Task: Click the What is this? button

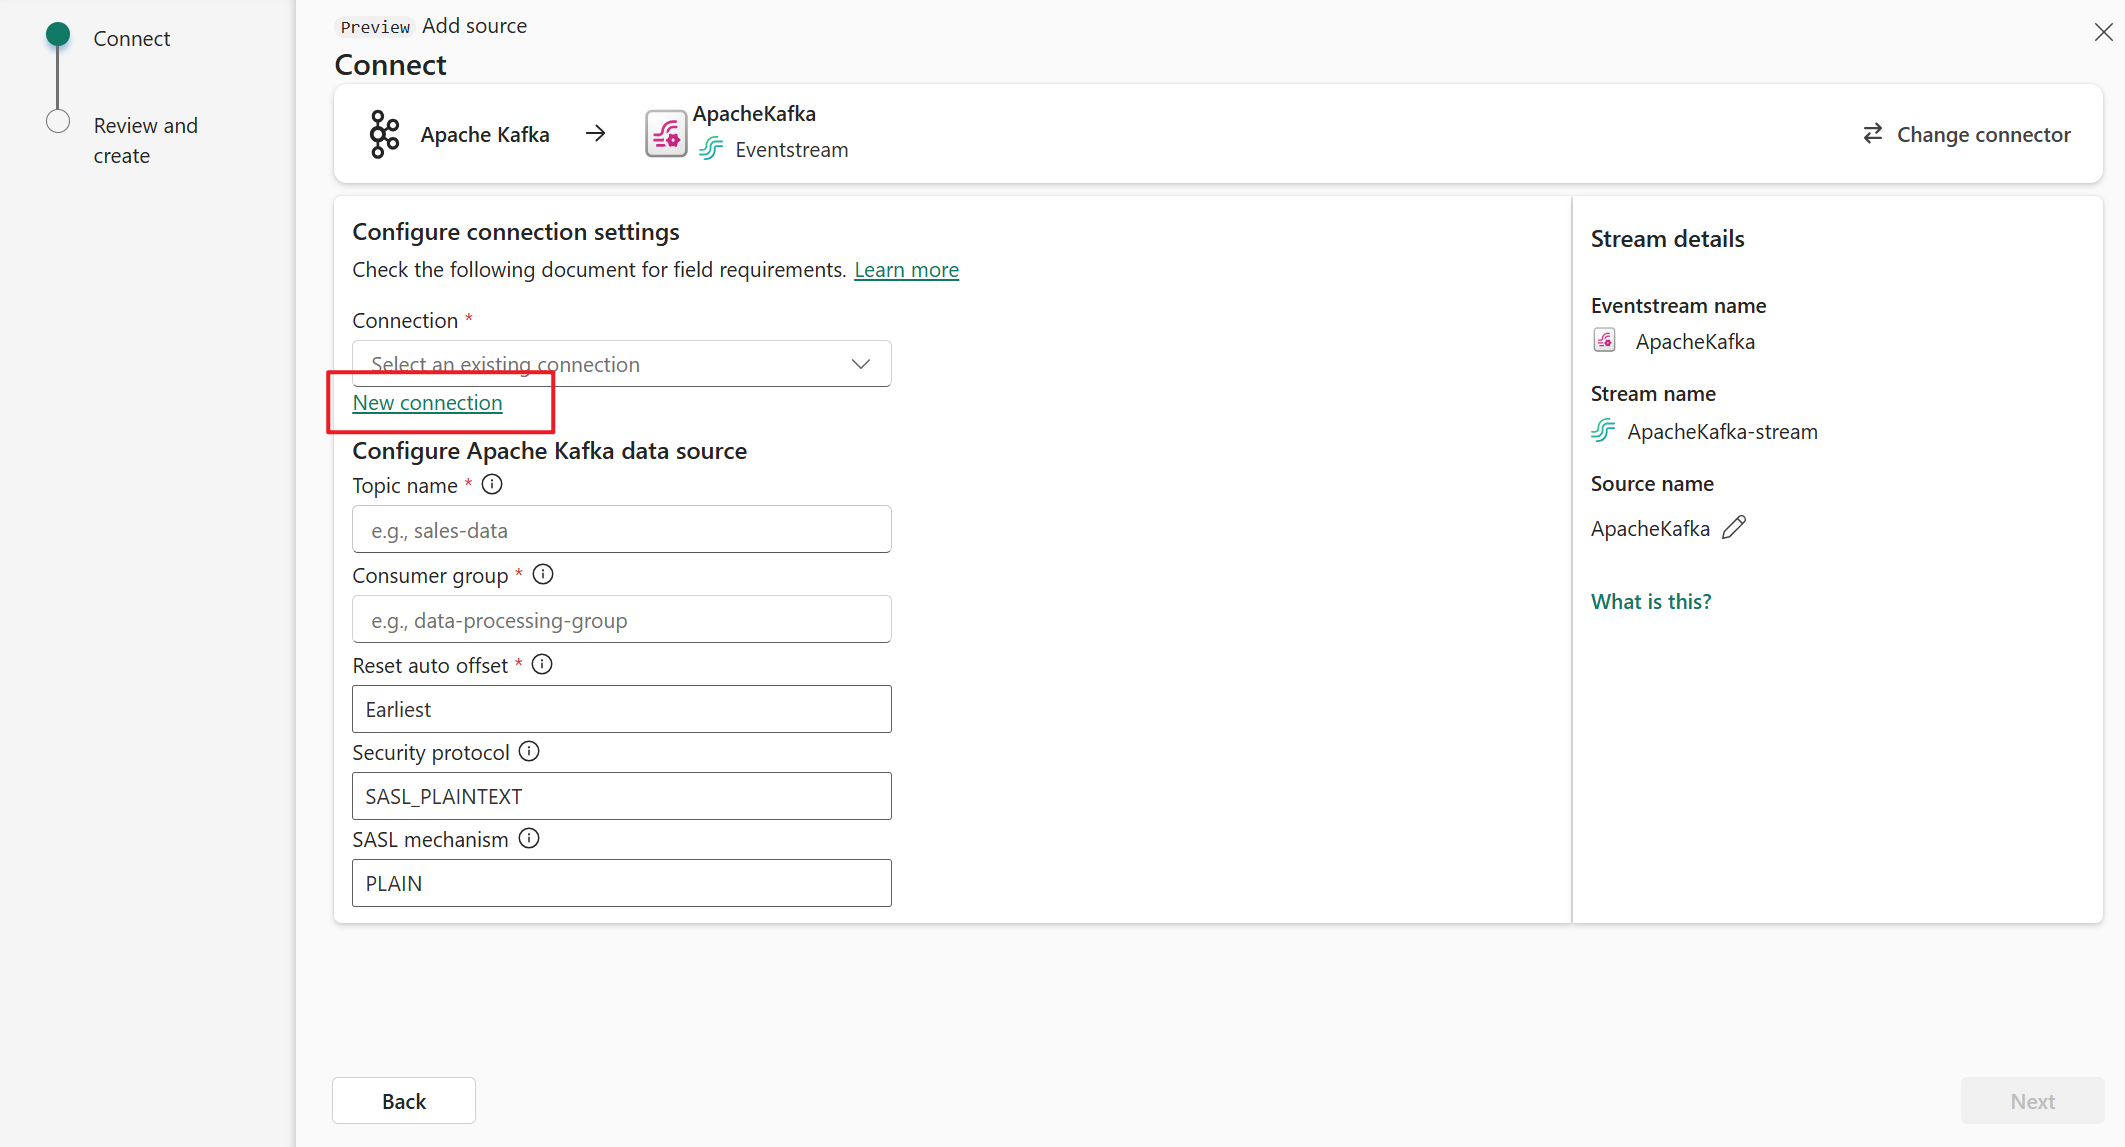Action: 1649,600
